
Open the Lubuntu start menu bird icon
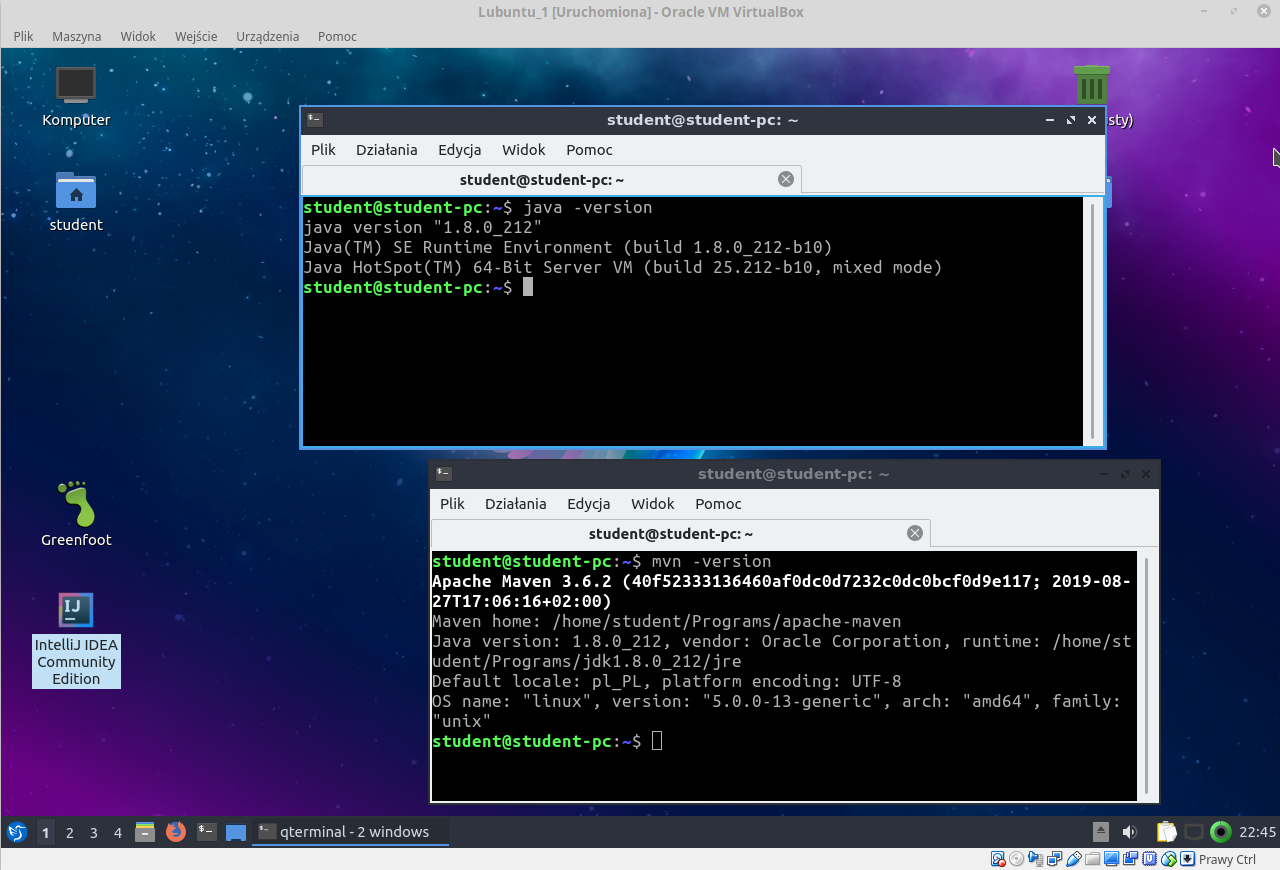pos(17,832)
